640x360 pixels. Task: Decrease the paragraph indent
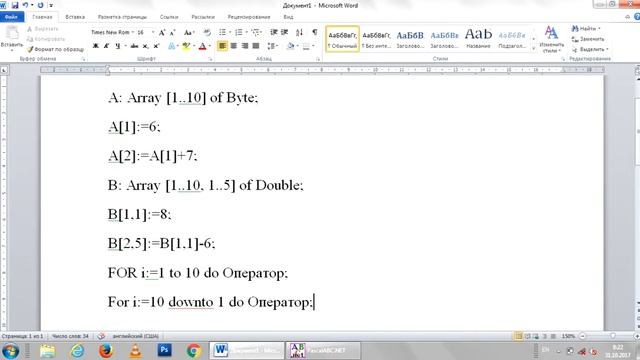274,32
